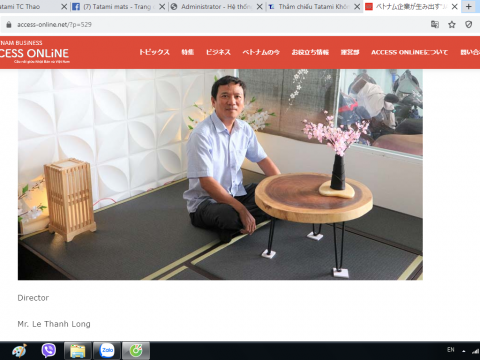The height and width of the screenshot is (360, 480).
Task: Launch Viber from the taskbar
Action: click(x=49, y=350)
